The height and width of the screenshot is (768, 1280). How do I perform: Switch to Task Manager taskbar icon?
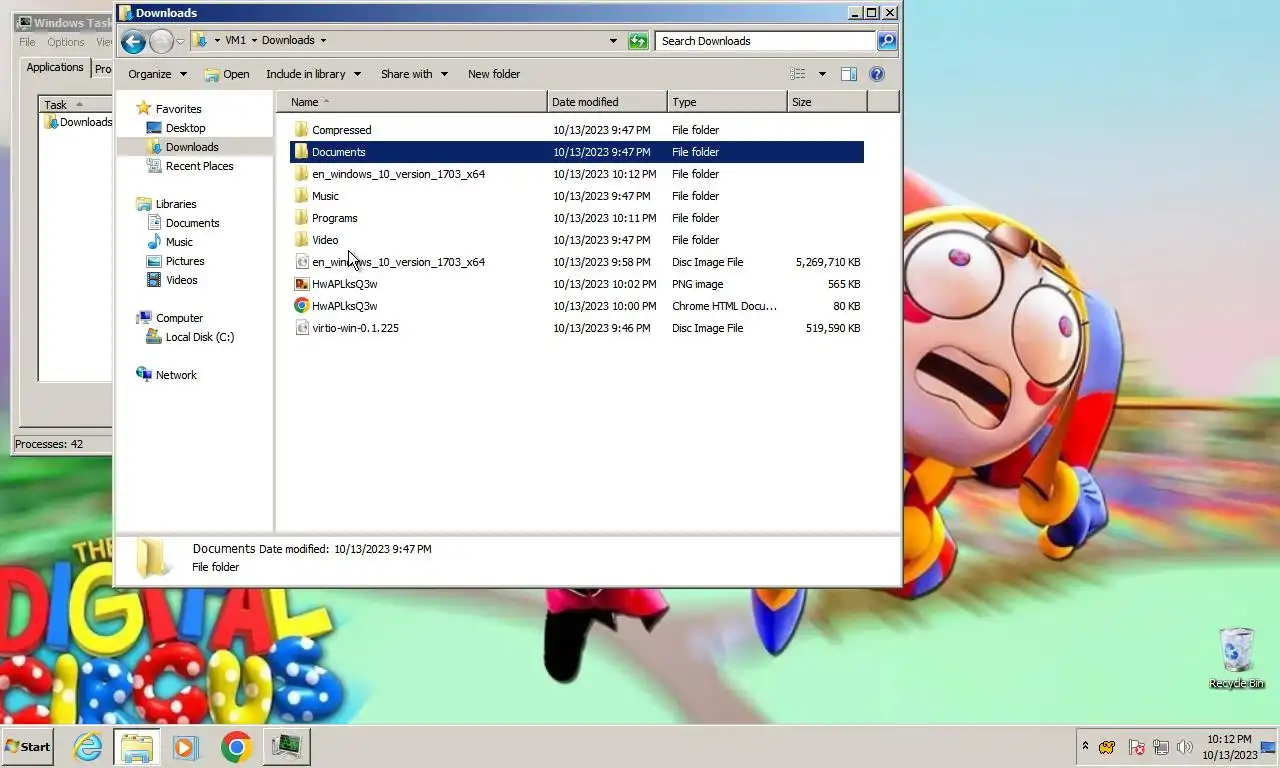click(x=287, y=747)
